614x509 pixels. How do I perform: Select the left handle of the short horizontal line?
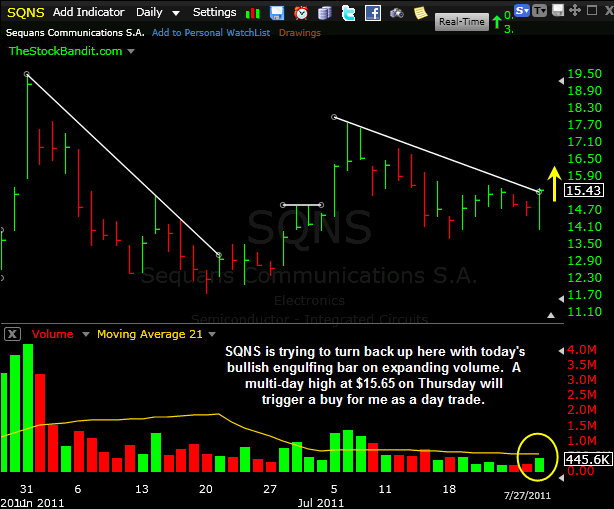coord(283,205)
